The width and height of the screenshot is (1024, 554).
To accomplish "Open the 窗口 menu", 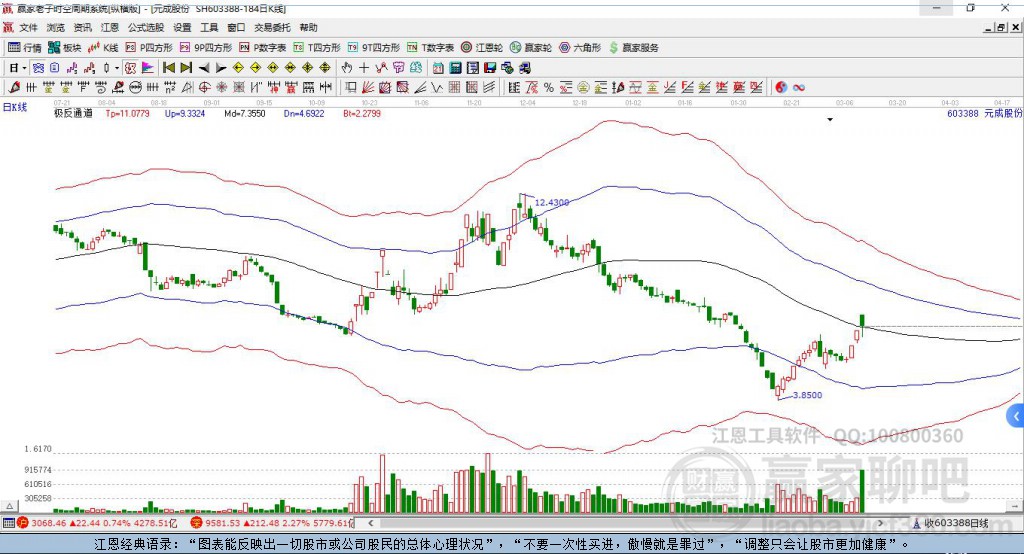I will point(236,27).
